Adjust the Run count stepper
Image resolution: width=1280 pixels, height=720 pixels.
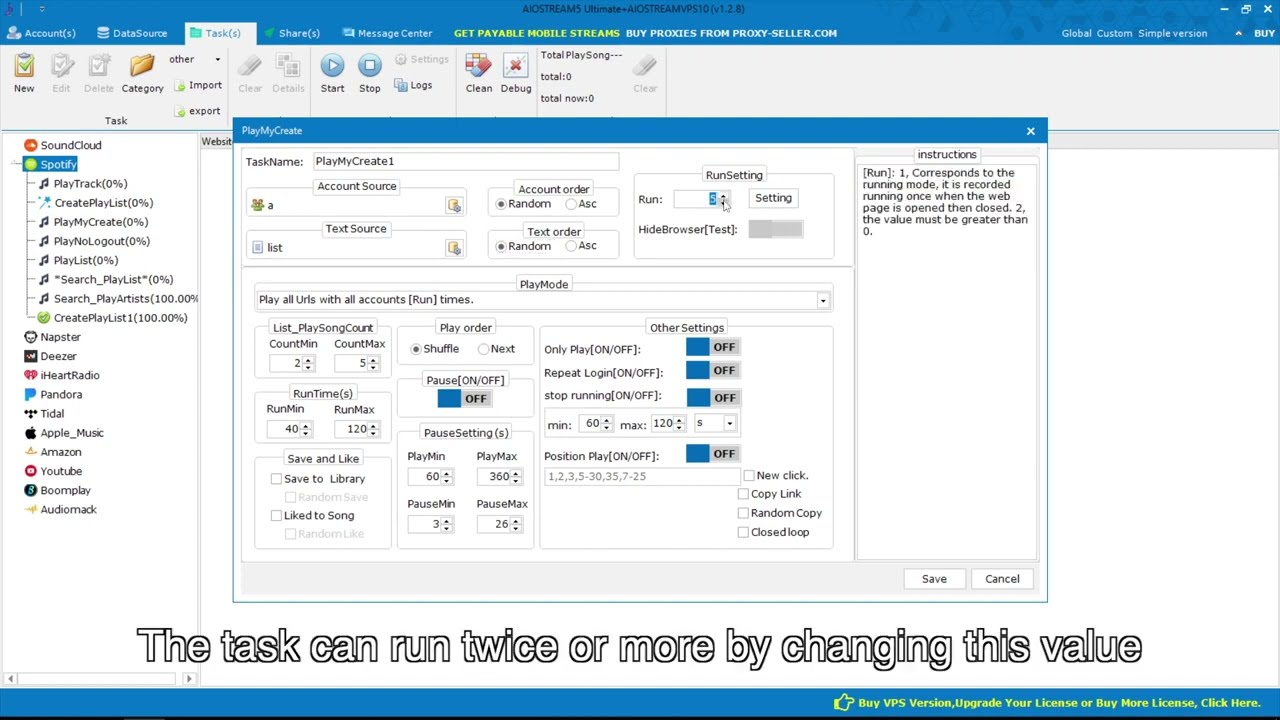tap(723, 199)
